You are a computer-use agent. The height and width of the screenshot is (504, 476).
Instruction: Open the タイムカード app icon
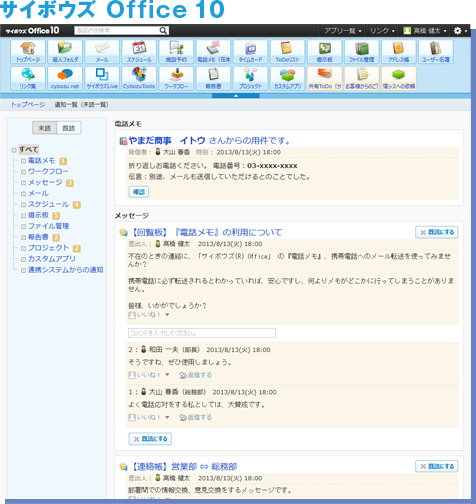click(x=250, y=52)
